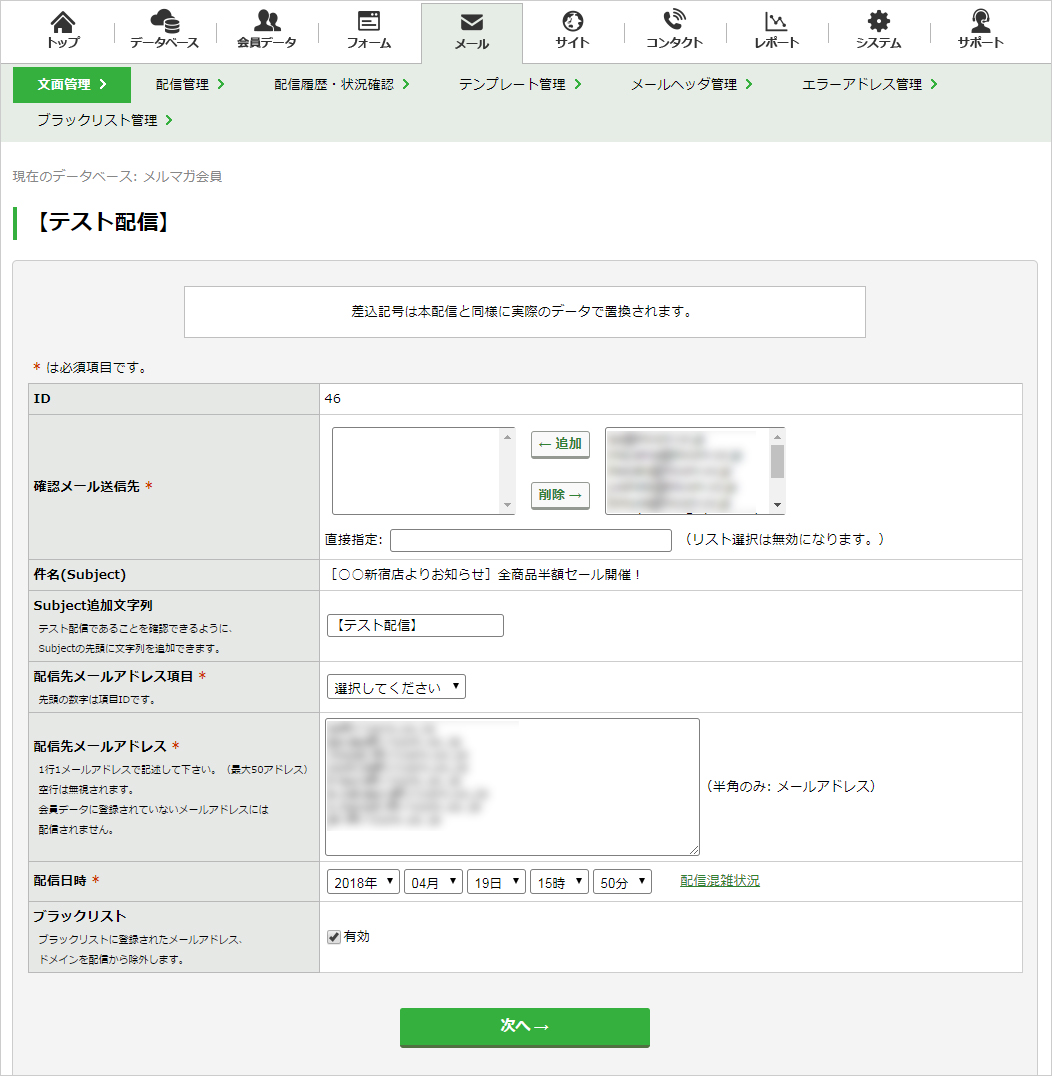Focus the 直接指定 input field
The image size is (1052, 1076).
point(530,540)
